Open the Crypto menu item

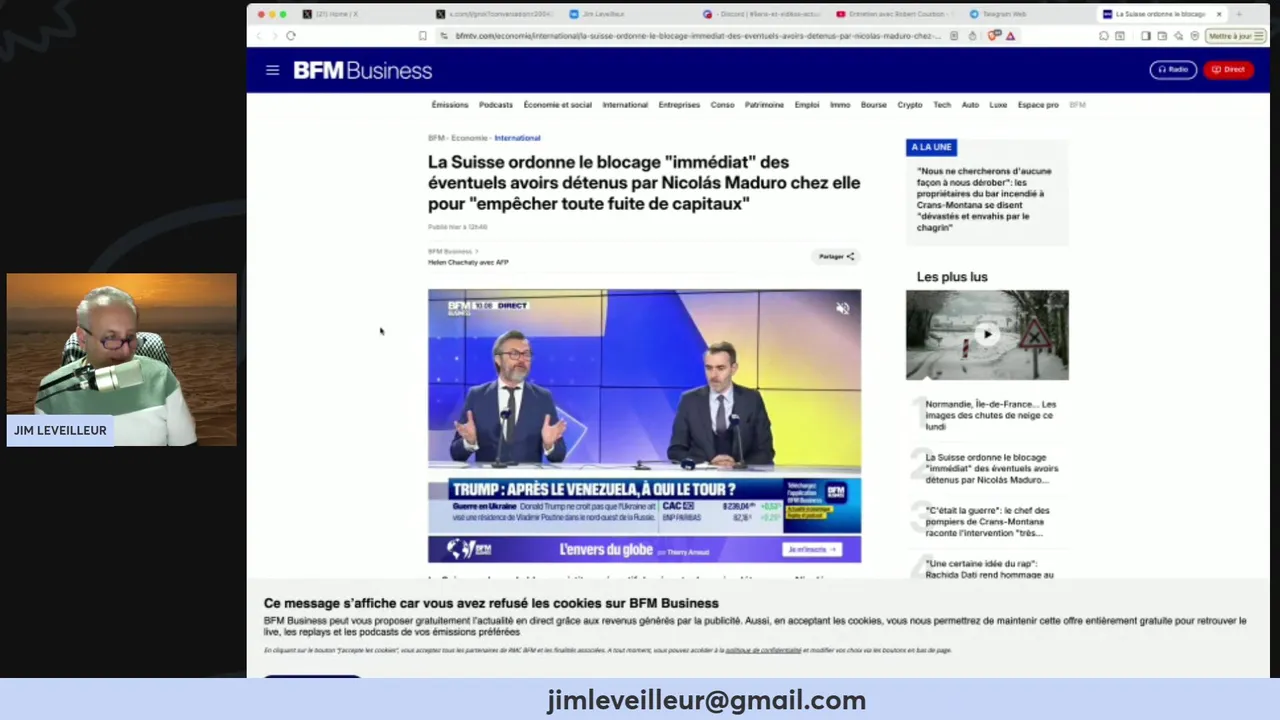pos(910,105)
